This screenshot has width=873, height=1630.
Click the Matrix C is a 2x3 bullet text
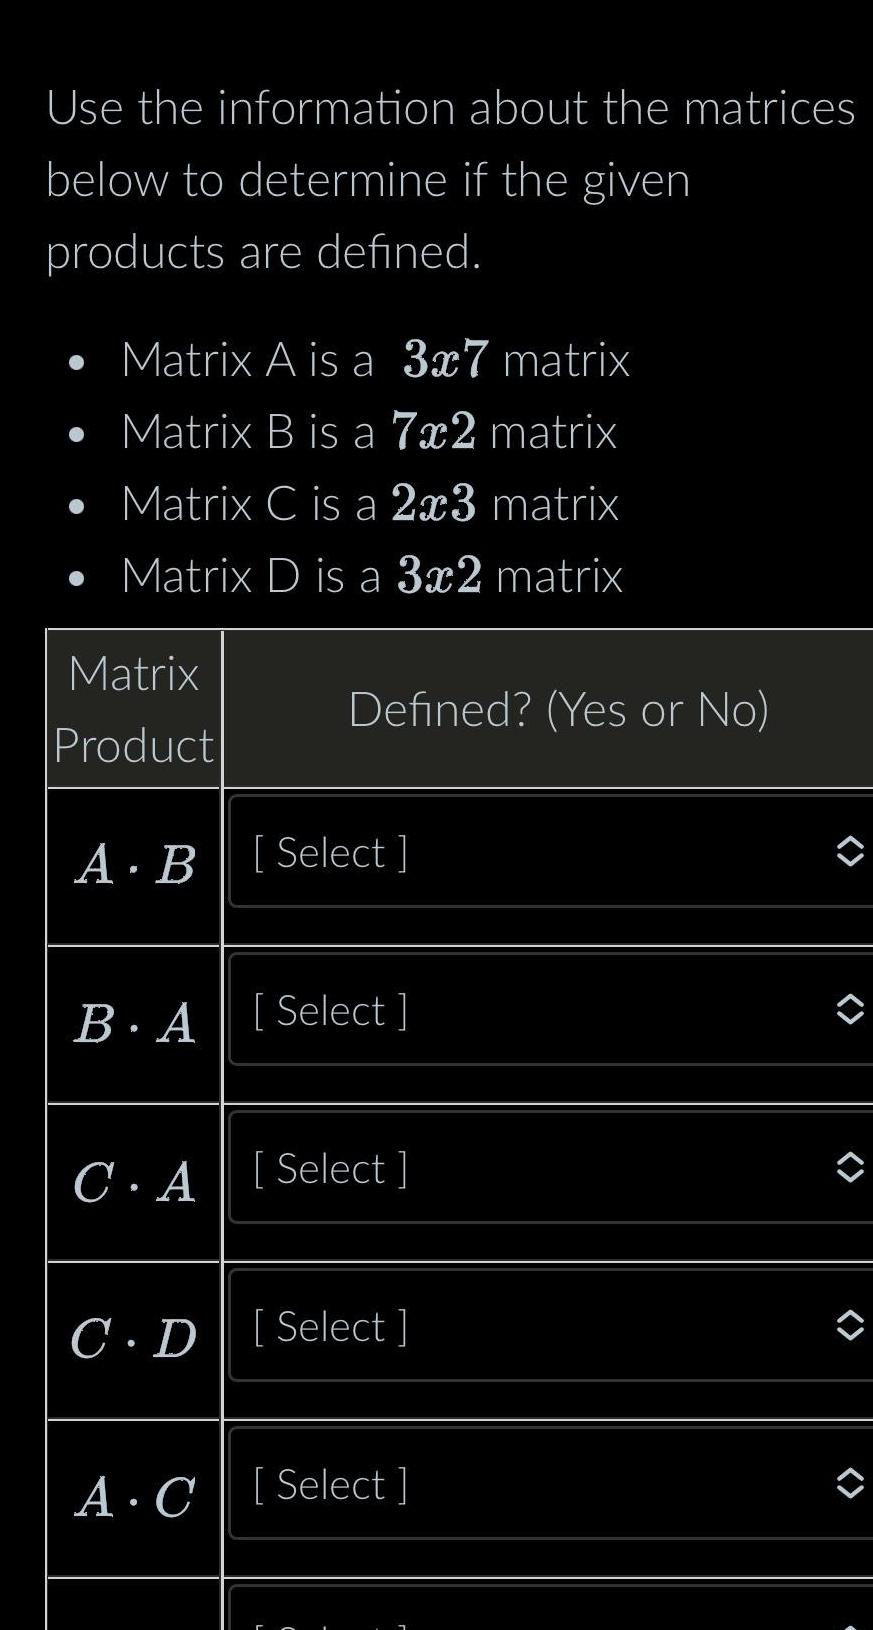370,506
